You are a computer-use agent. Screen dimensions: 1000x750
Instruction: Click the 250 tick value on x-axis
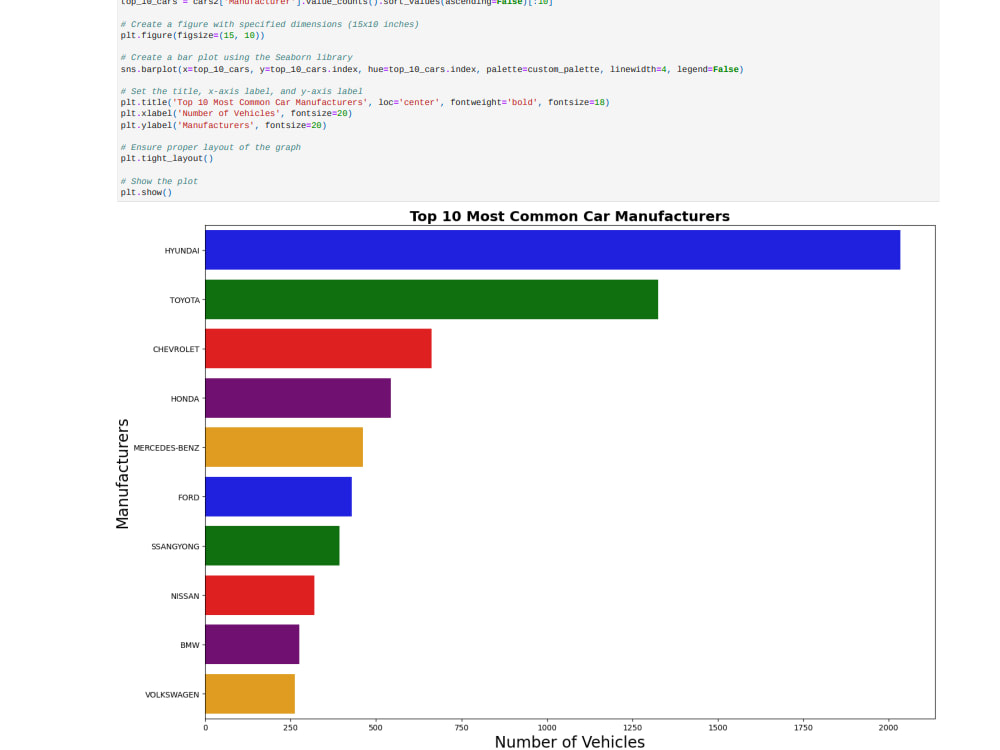pos(290,727)
